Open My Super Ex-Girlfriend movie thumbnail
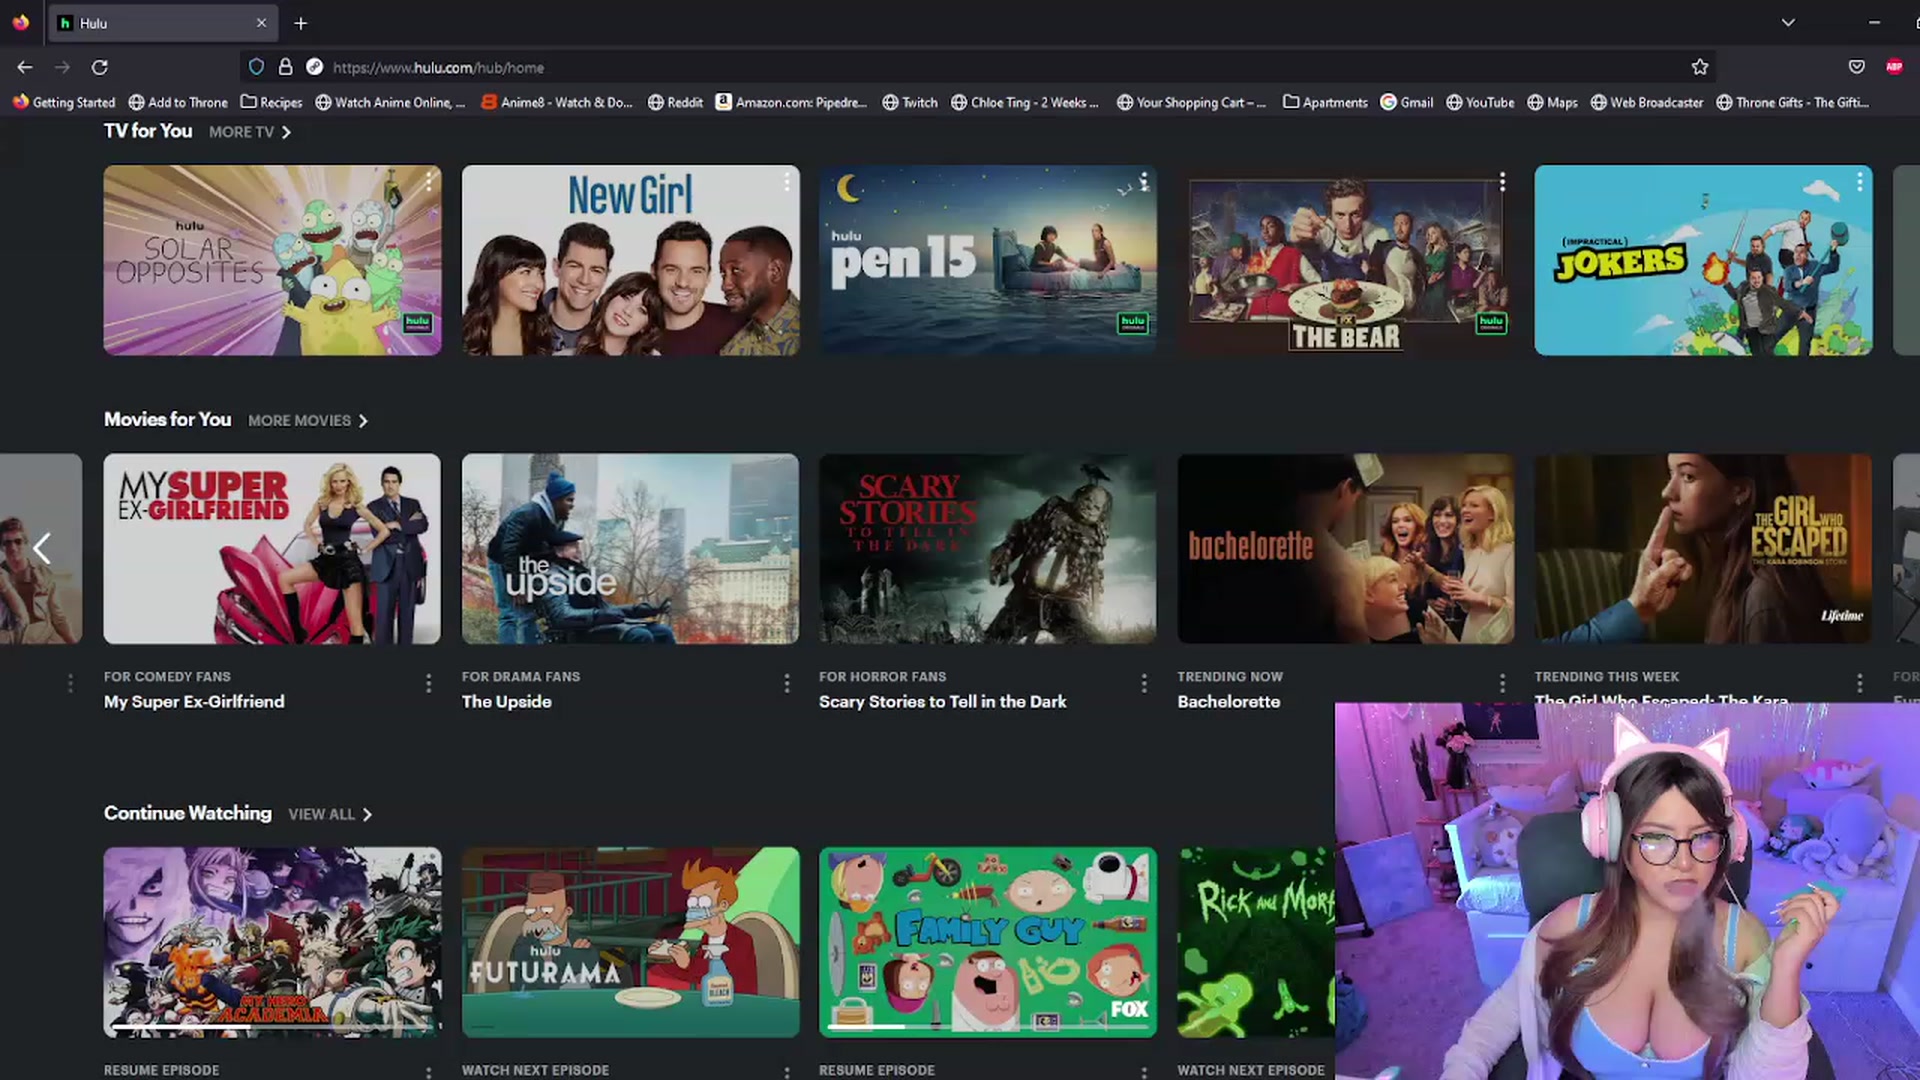Image resolution: width=1920 pixels, height=1080 pixels. [272, 549]
